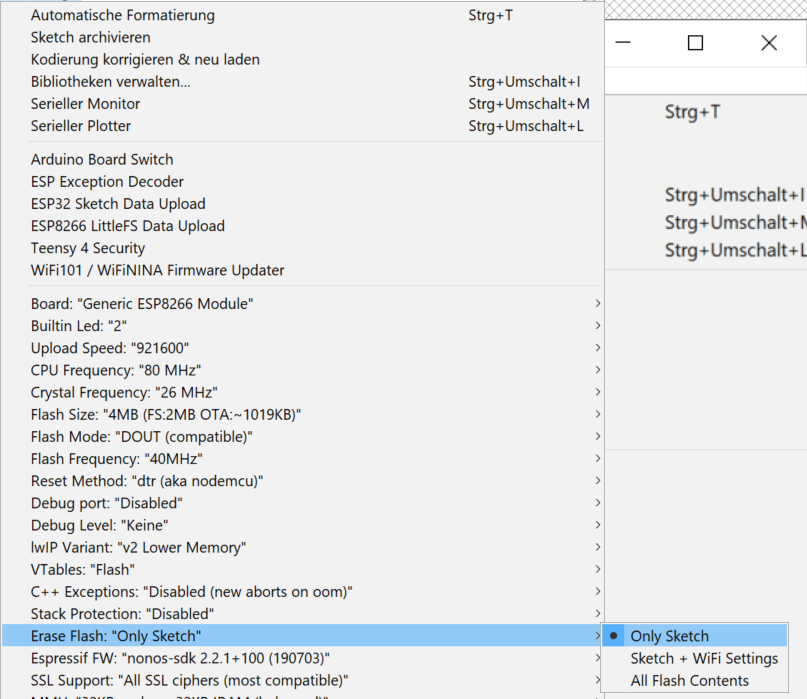Screen dimensions: 807x699
Task: Run ESP Exception Decoder tool
Action: click(107, 182)
